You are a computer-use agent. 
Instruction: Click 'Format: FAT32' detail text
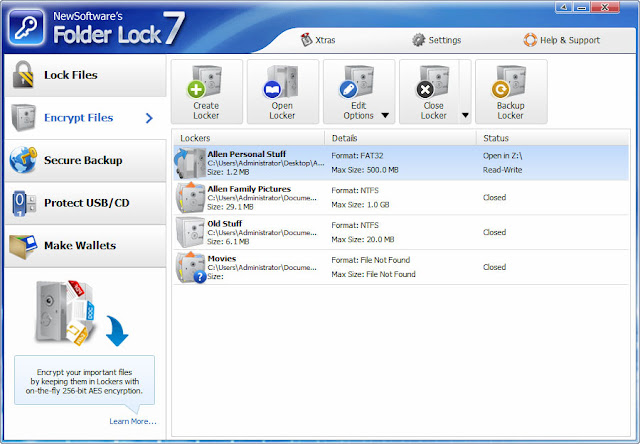pos(357,155)
